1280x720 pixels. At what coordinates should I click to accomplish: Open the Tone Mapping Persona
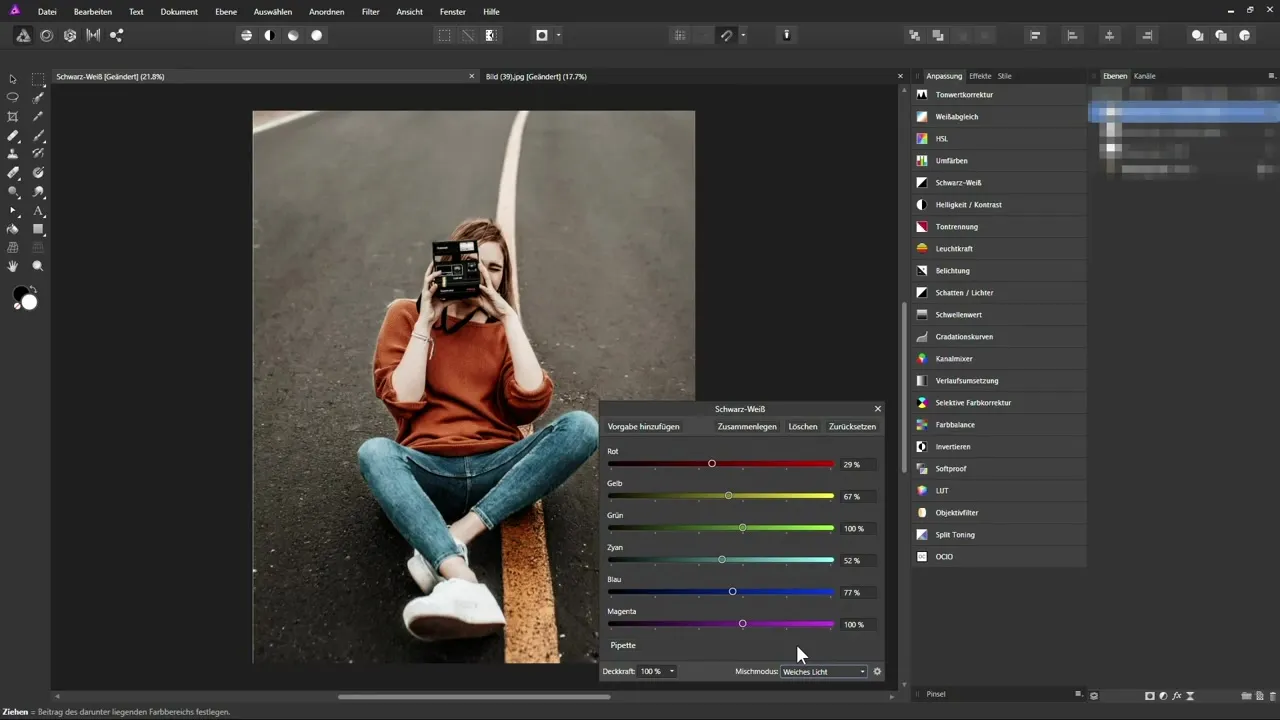pyautogui.click(x=93, y=35)
